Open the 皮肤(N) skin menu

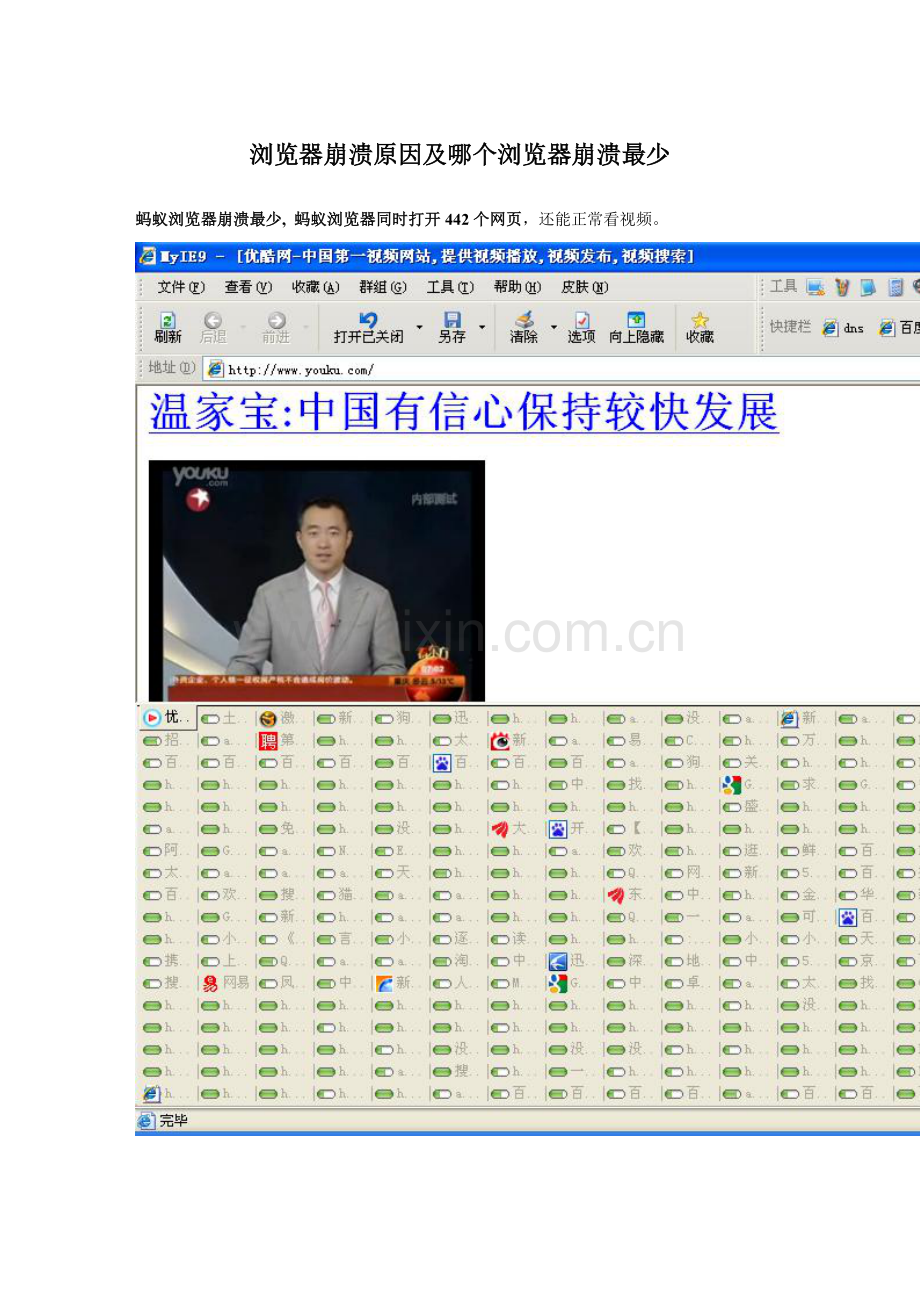point(585,288)
